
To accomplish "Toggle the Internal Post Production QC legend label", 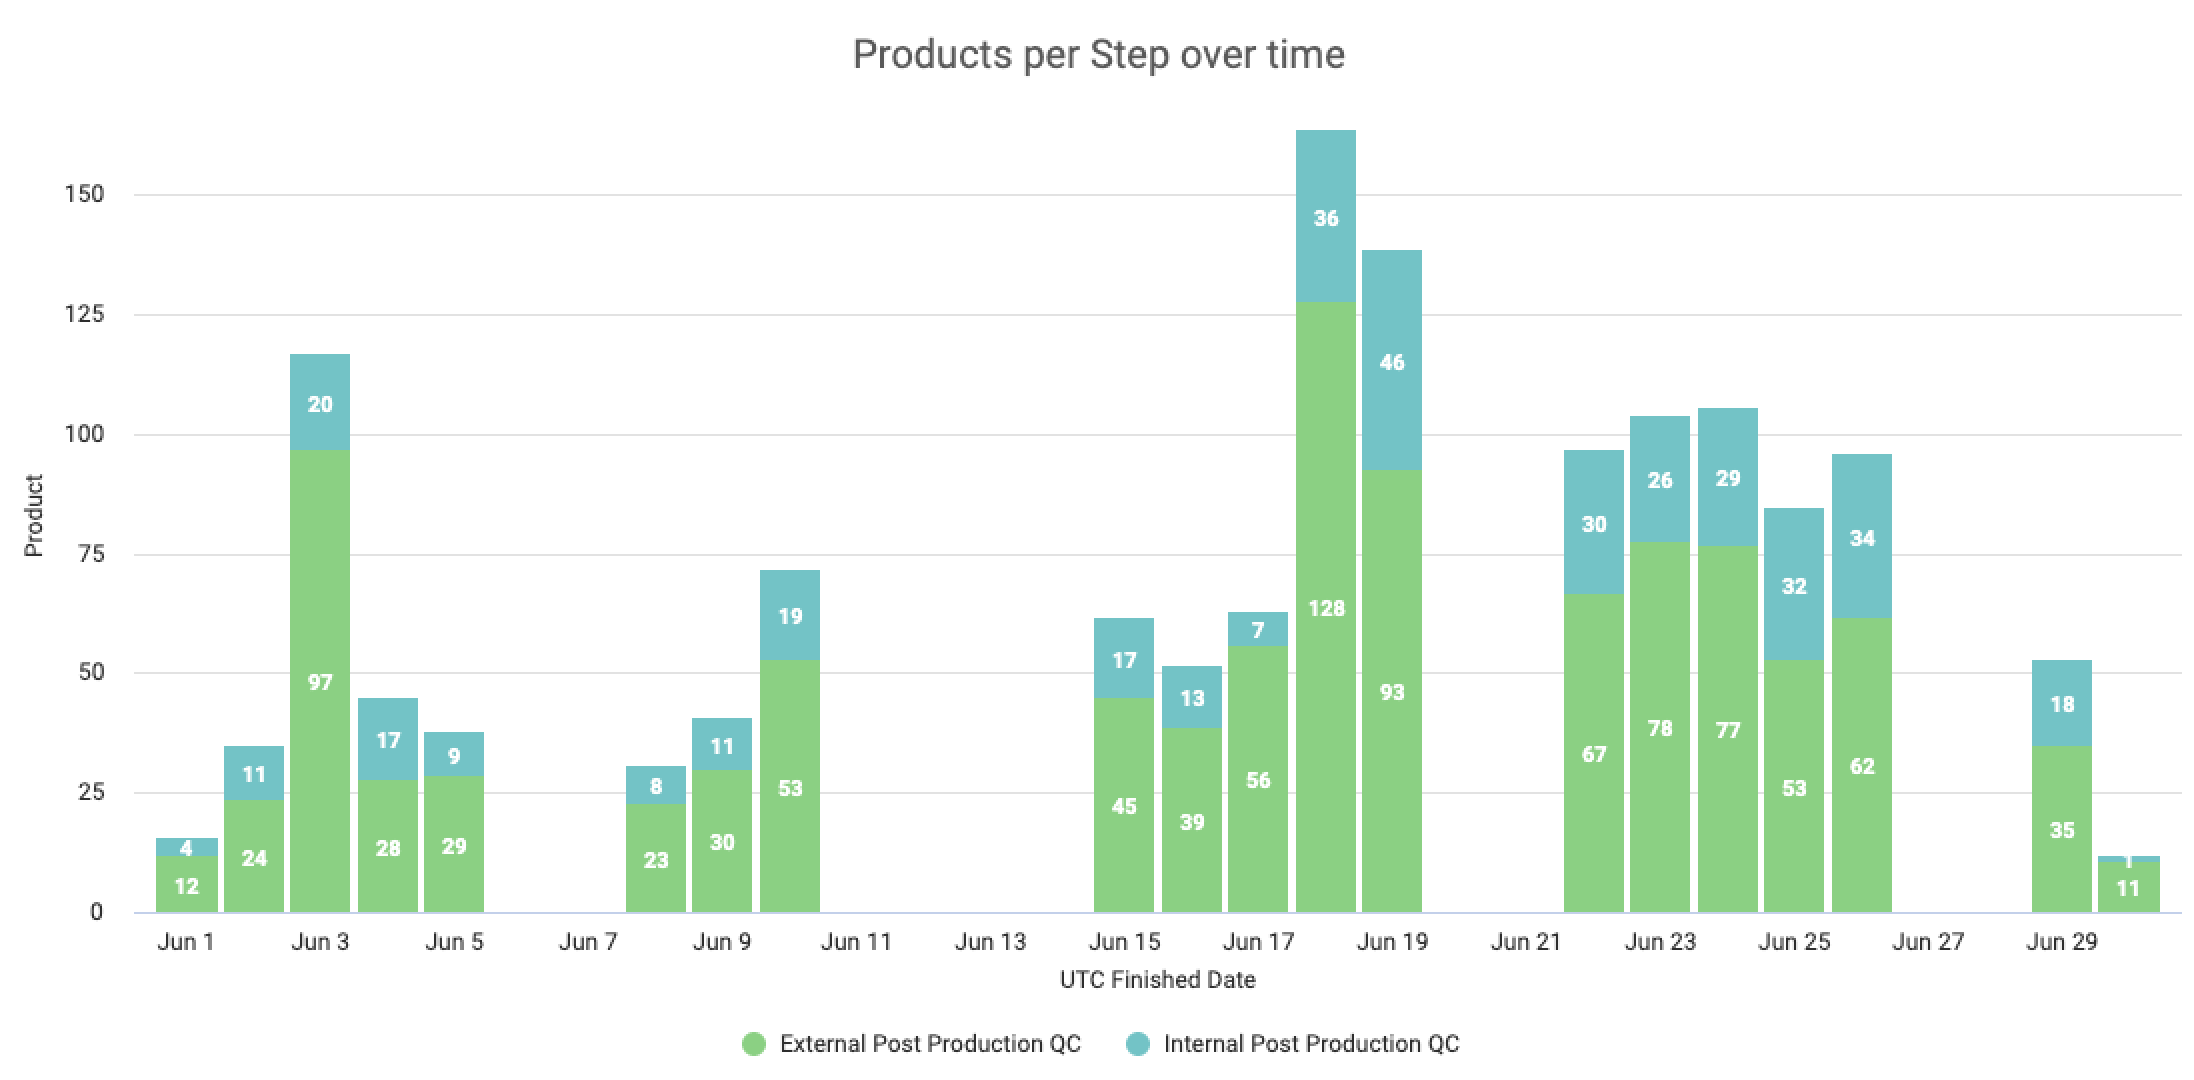I will click(x=1312, y=1044).
